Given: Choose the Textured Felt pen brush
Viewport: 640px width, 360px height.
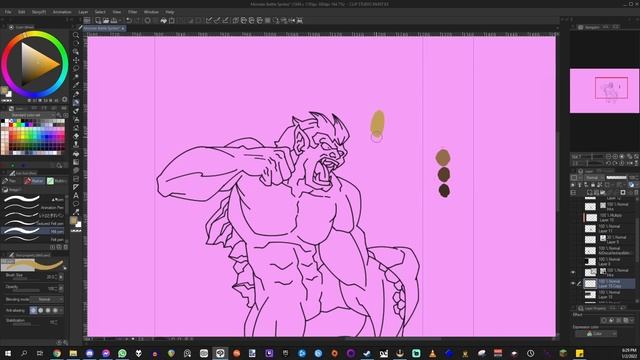Looking at the screenshot, I should (33, 223).
